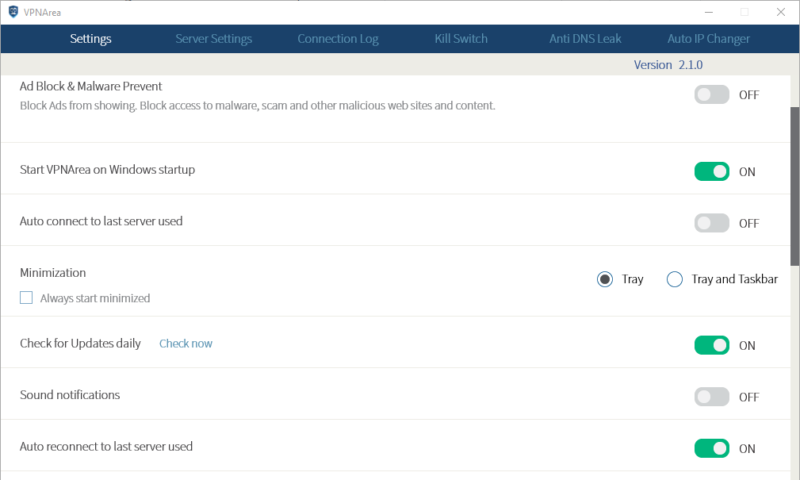Turn off Check for Updates daily switch
Screen dimensions: 800x480
point(712,345)
